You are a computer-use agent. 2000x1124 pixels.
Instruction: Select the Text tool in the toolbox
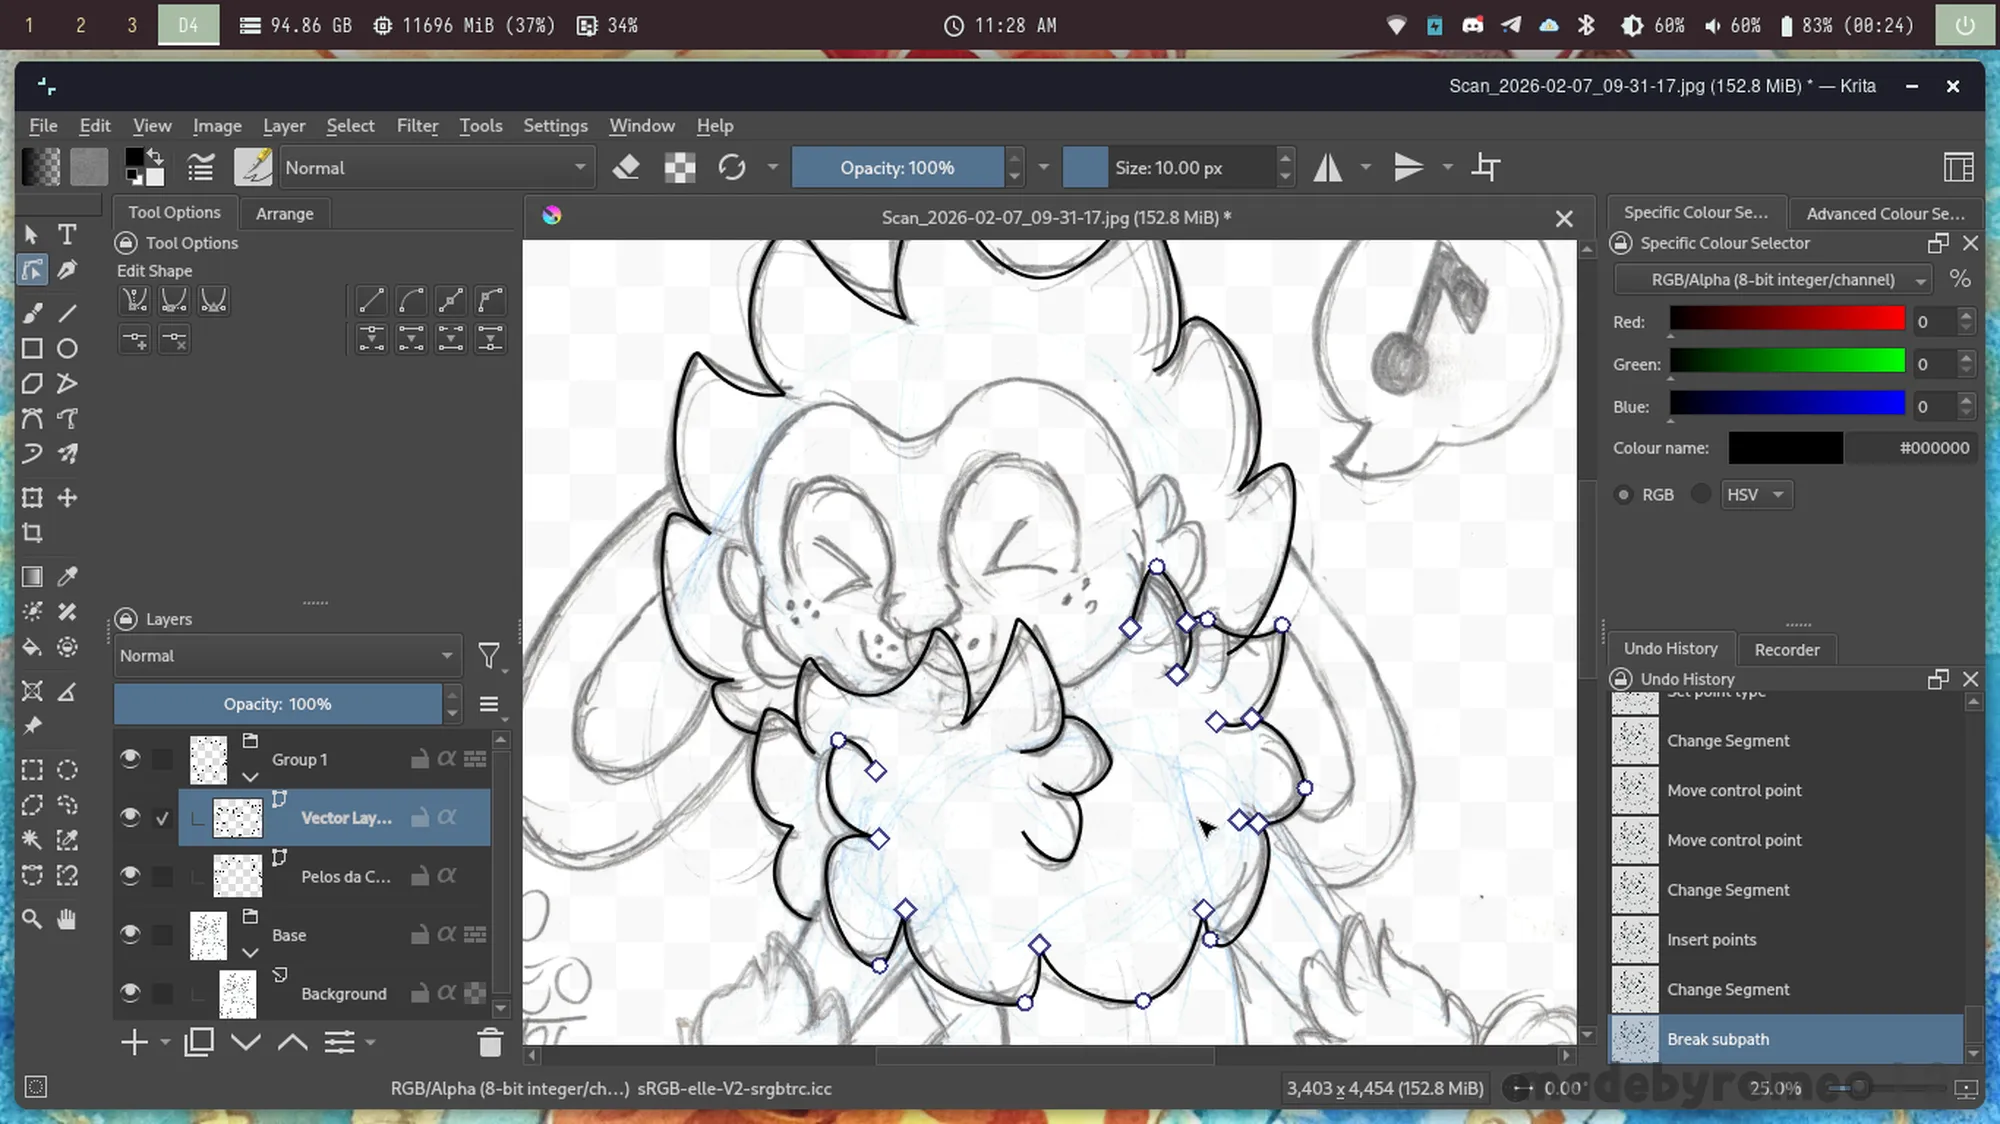(x=67, y=234)
